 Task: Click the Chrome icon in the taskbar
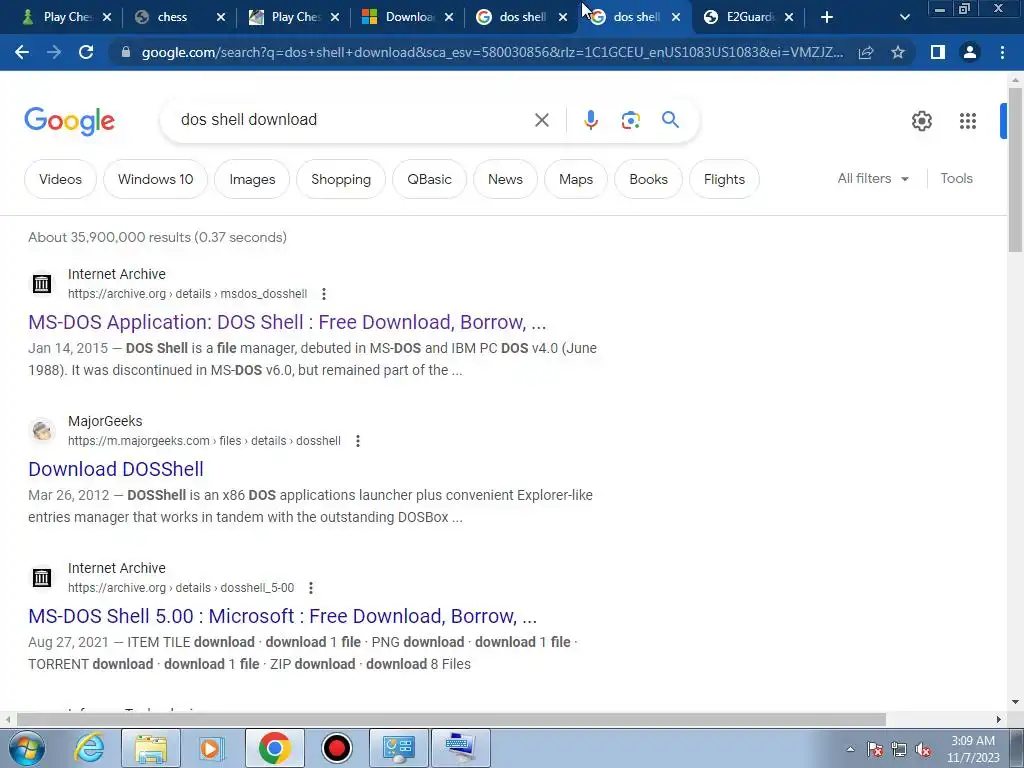pos(274,748)
